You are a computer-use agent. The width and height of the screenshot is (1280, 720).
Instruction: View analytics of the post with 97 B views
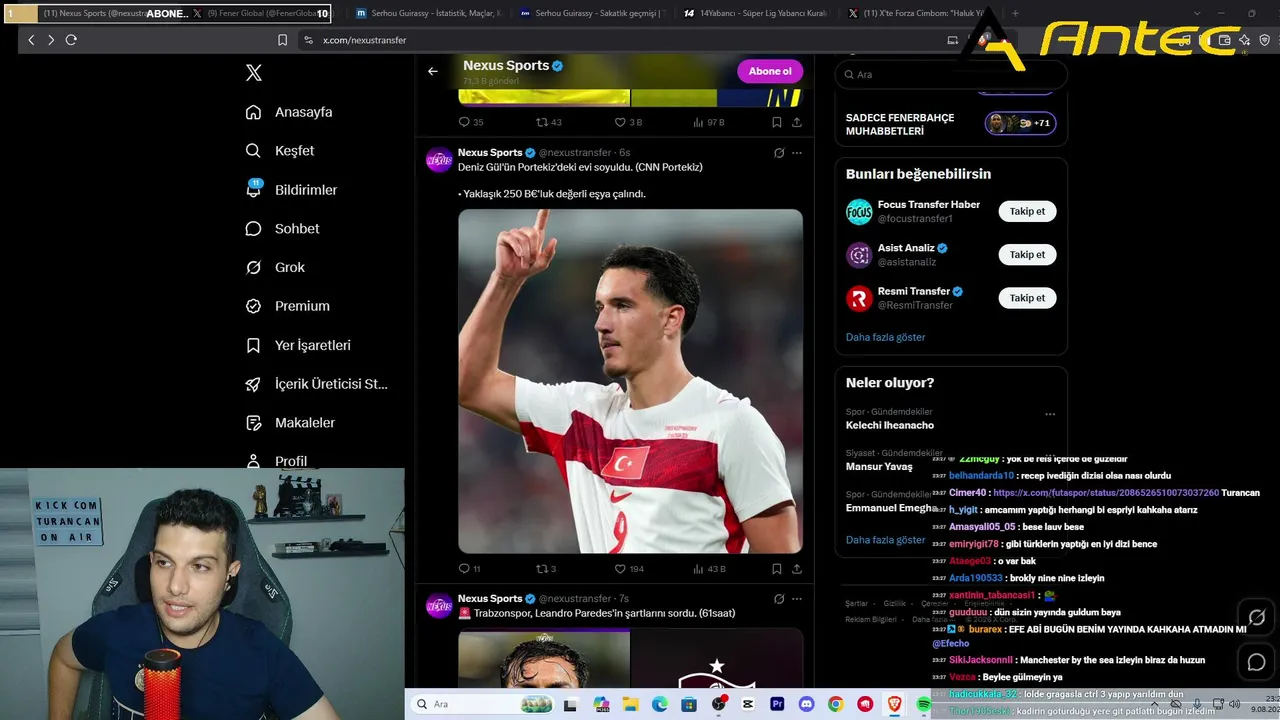[708, 122]
